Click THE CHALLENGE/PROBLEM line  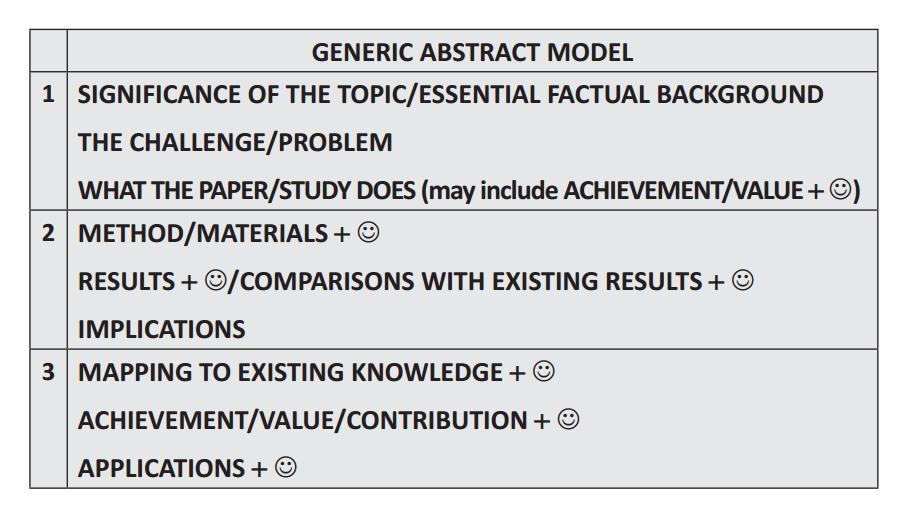point(235,142)
